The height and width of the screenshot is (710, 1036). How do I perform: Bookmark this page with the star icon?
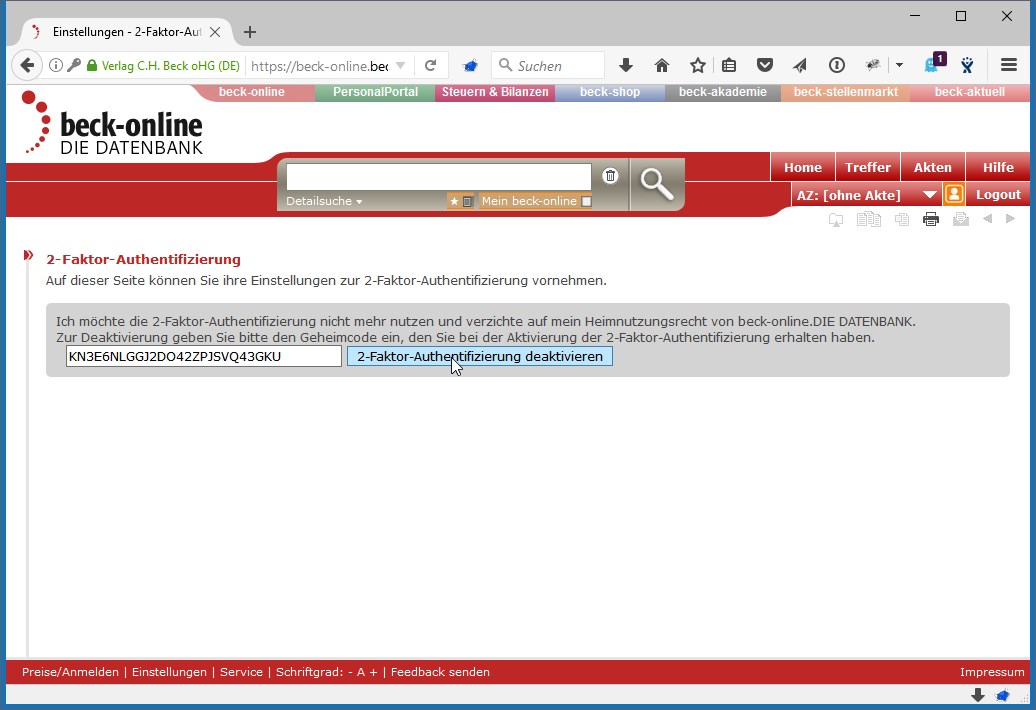point(698,65)
